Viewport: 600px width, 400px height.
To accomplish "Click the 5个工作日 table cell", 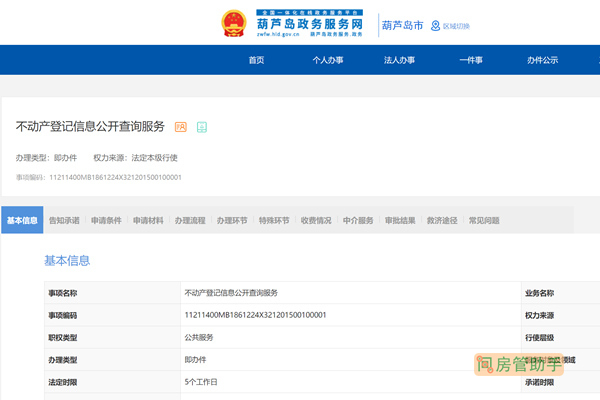I will click(201, 382).
